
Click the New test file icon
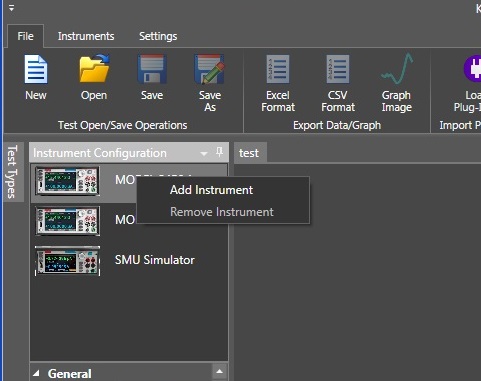coord(36,70)
